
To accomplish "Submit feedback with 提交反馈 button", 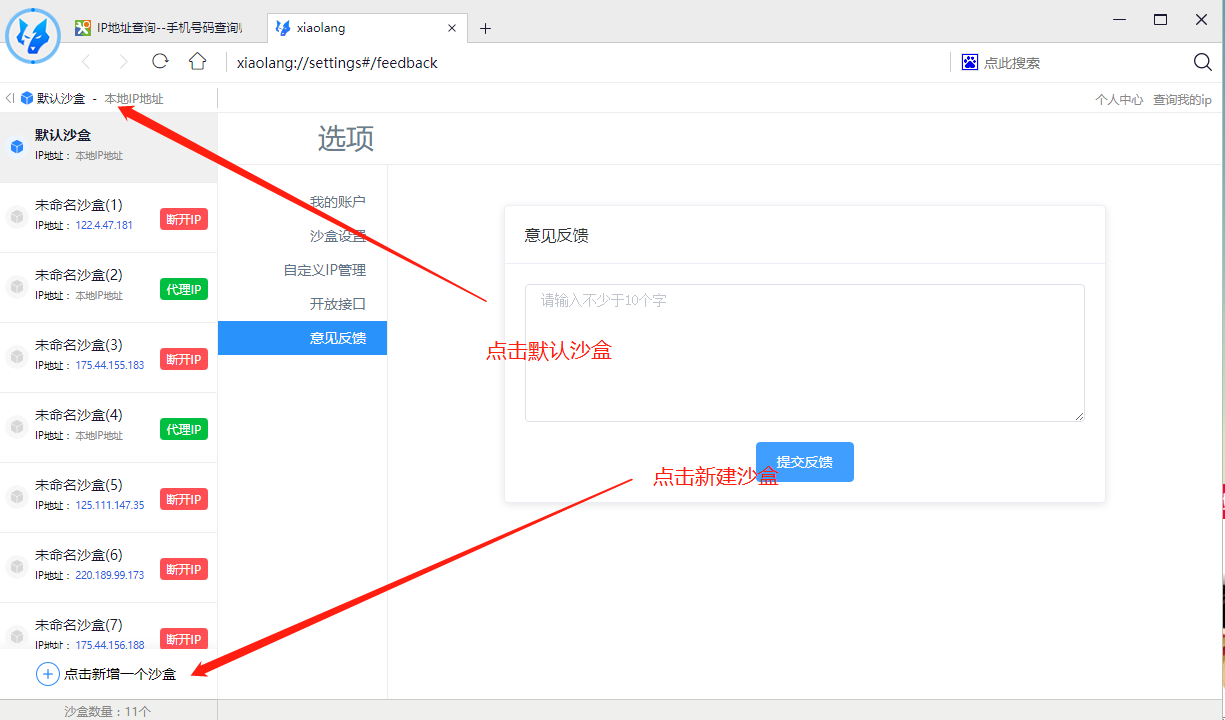I will pos(805,462).
